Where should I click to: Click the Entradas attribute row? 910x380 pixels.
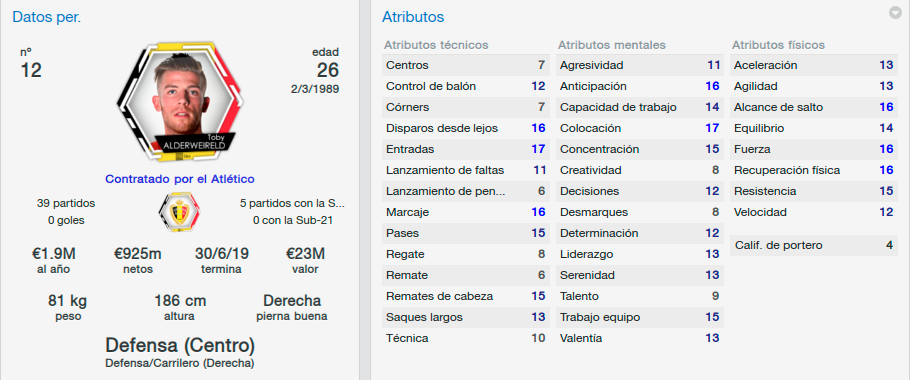point(465,149)
